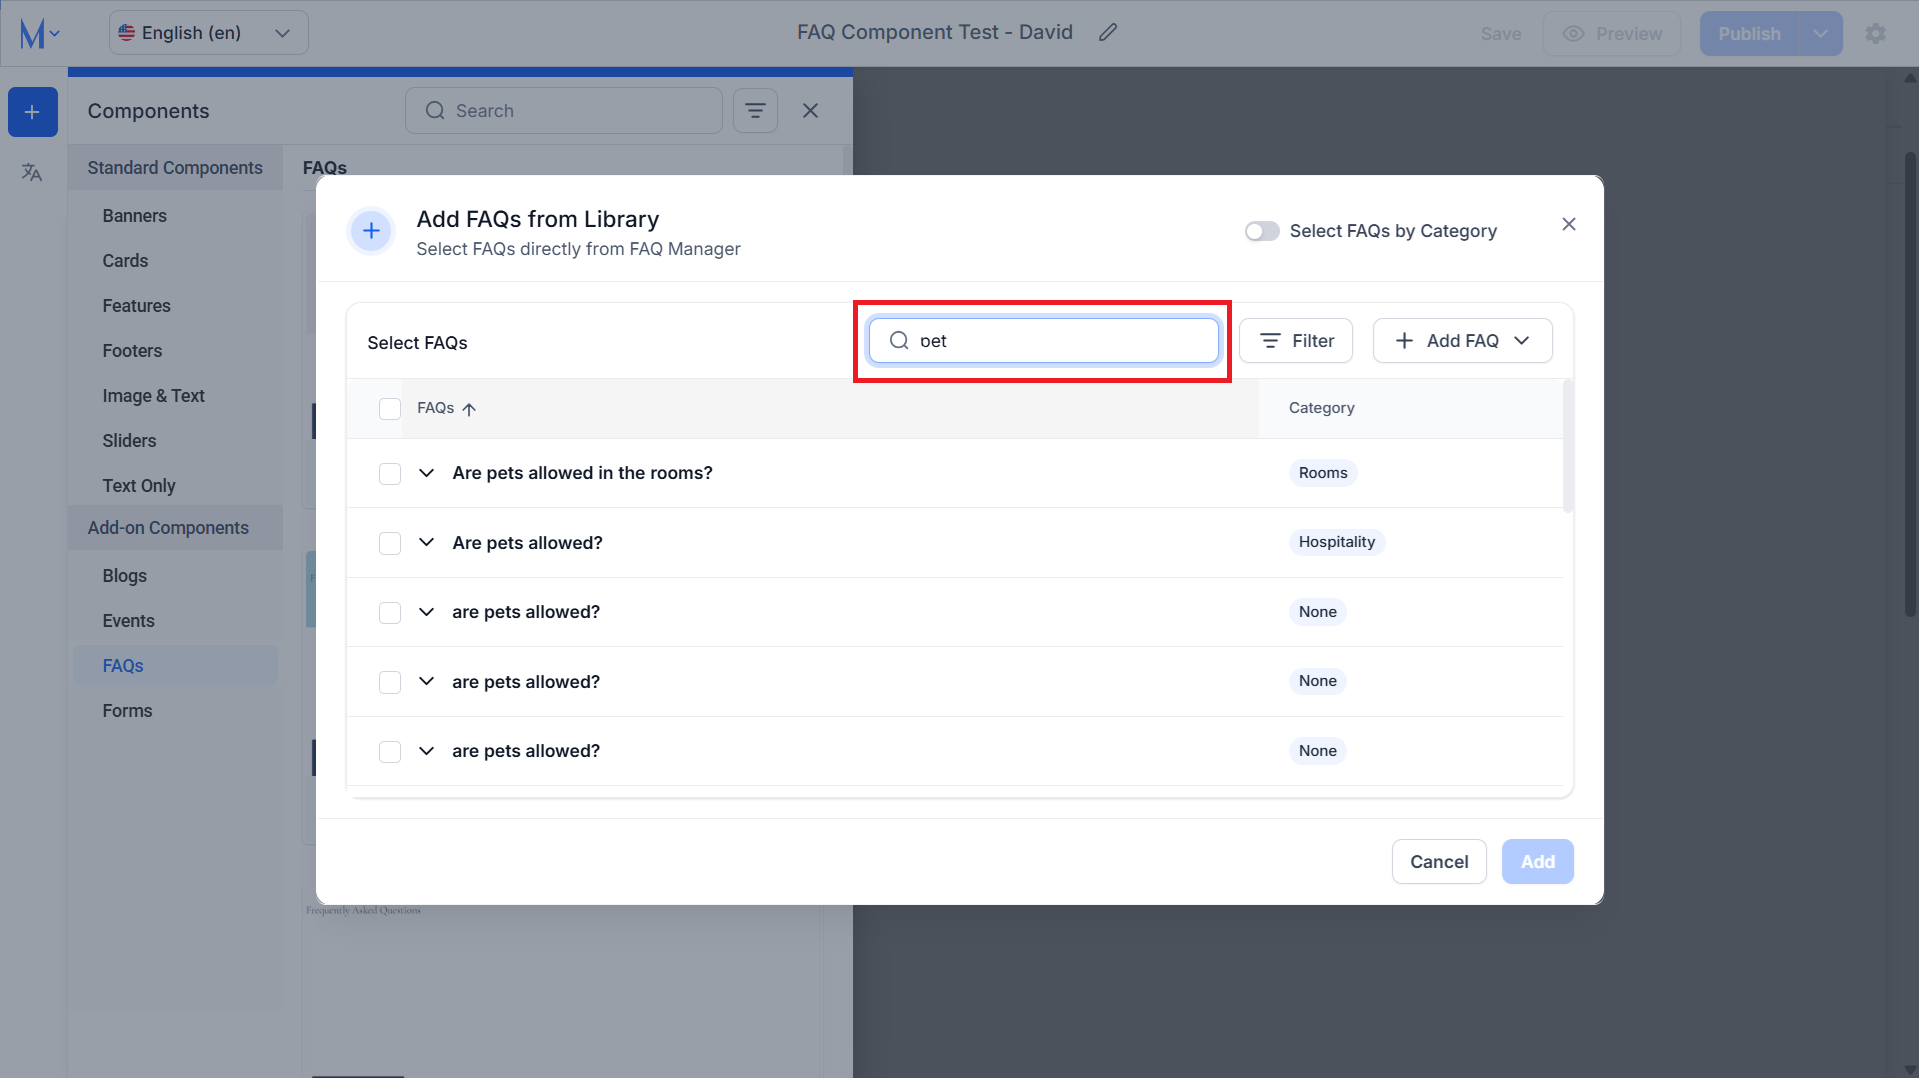1919x1078 pixels.
Task: Check the Hospitality 'Are pets allowed?' checkbox
Action: coord(390,543)
